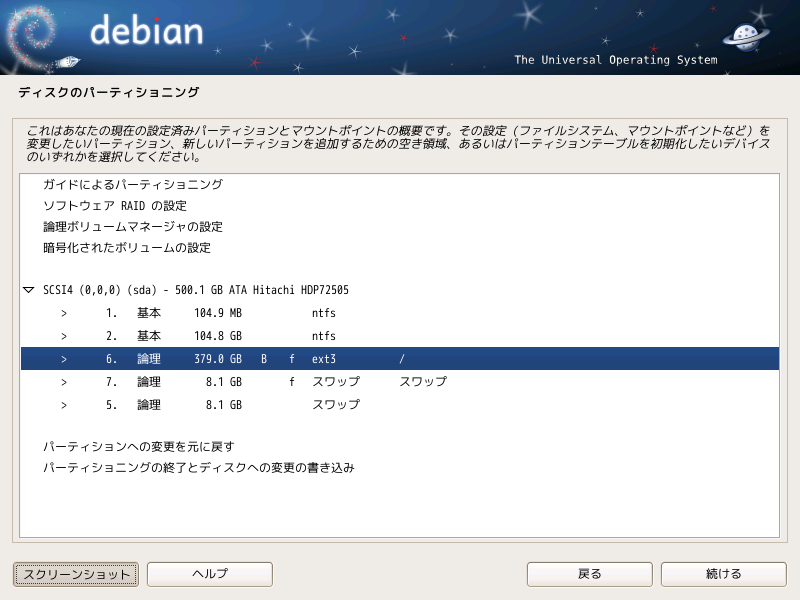
Task: Click the arrow beside partition 6
Action: point(64,359)
